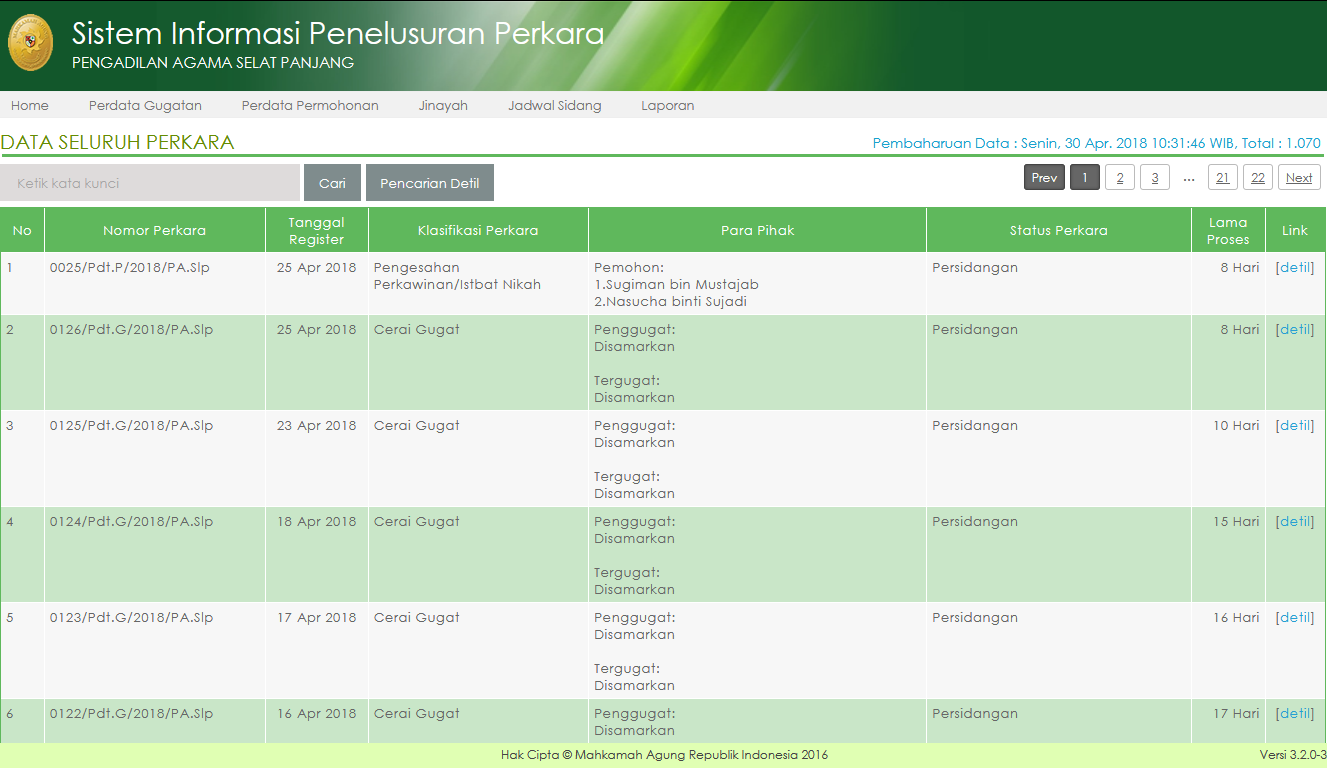This screenshot has height=768, width=1327.
Task: Click PENGADILAN AGAMA SELAT PANJANG subtitle
Action: click(x=213, y=63)
